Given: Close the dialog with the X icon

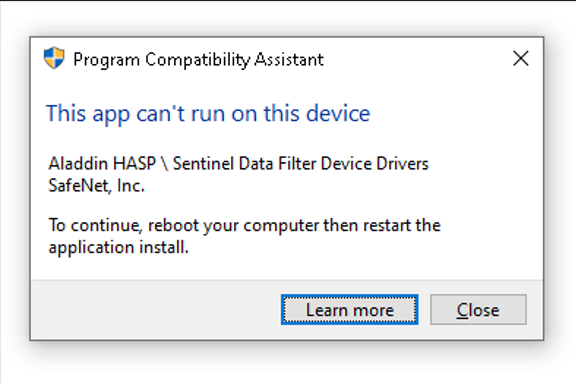Looking at the screenshot, I should click(521, 59).
